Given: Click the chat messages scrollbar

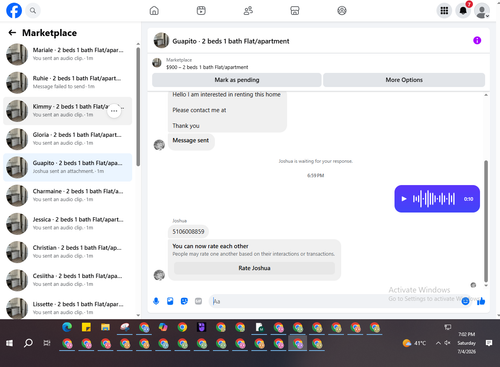Looking at the screenshot, I should (486, 222).
